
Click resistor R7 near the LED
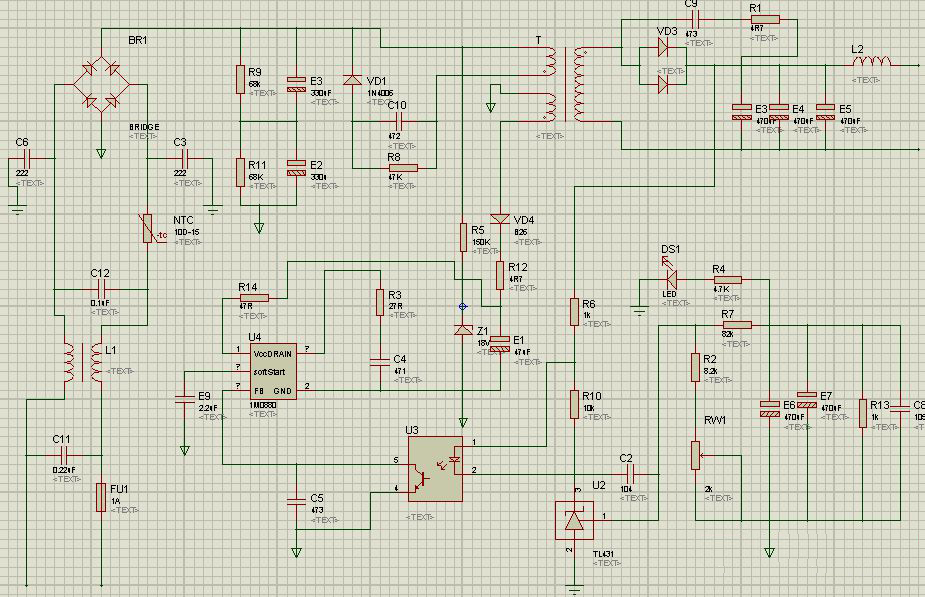(737, 325)
